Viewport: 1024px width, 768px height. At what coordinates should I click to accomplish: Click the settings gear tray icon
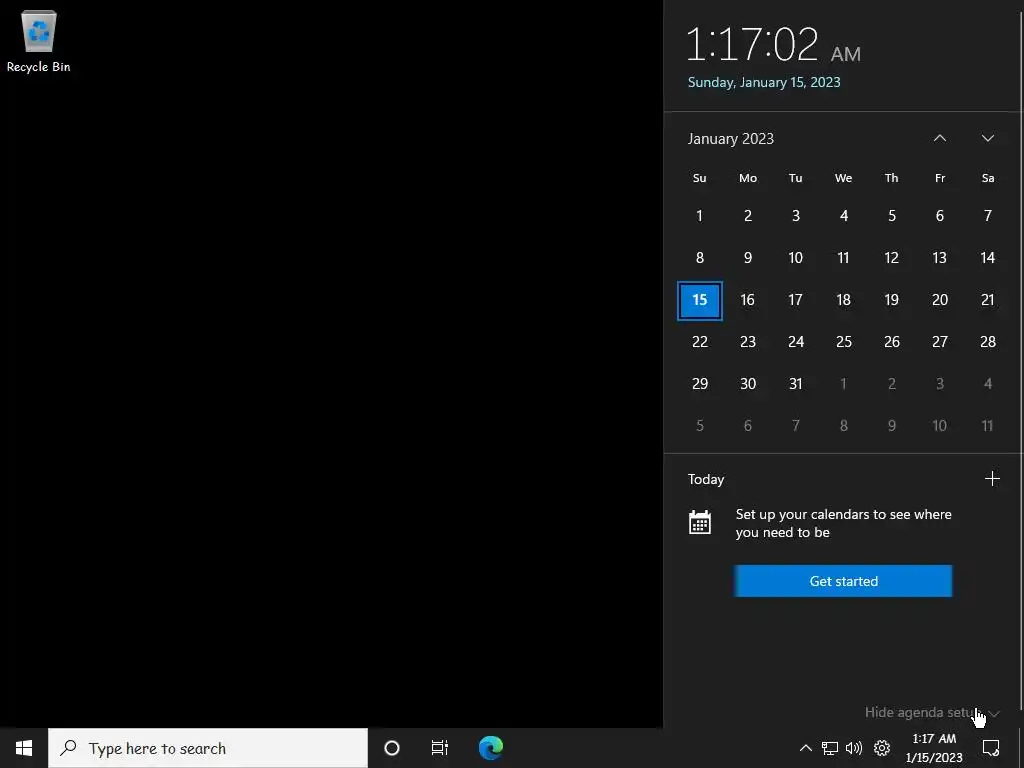click(x=882, y=748)
